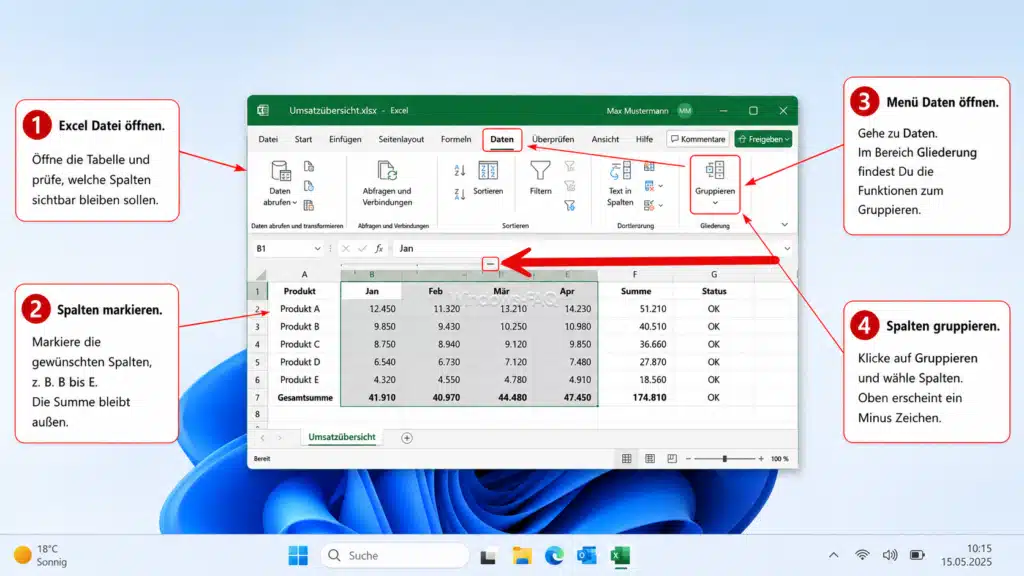
Task: Click the clear filter icon beside Filtern
Action: (x=569, y=167)
